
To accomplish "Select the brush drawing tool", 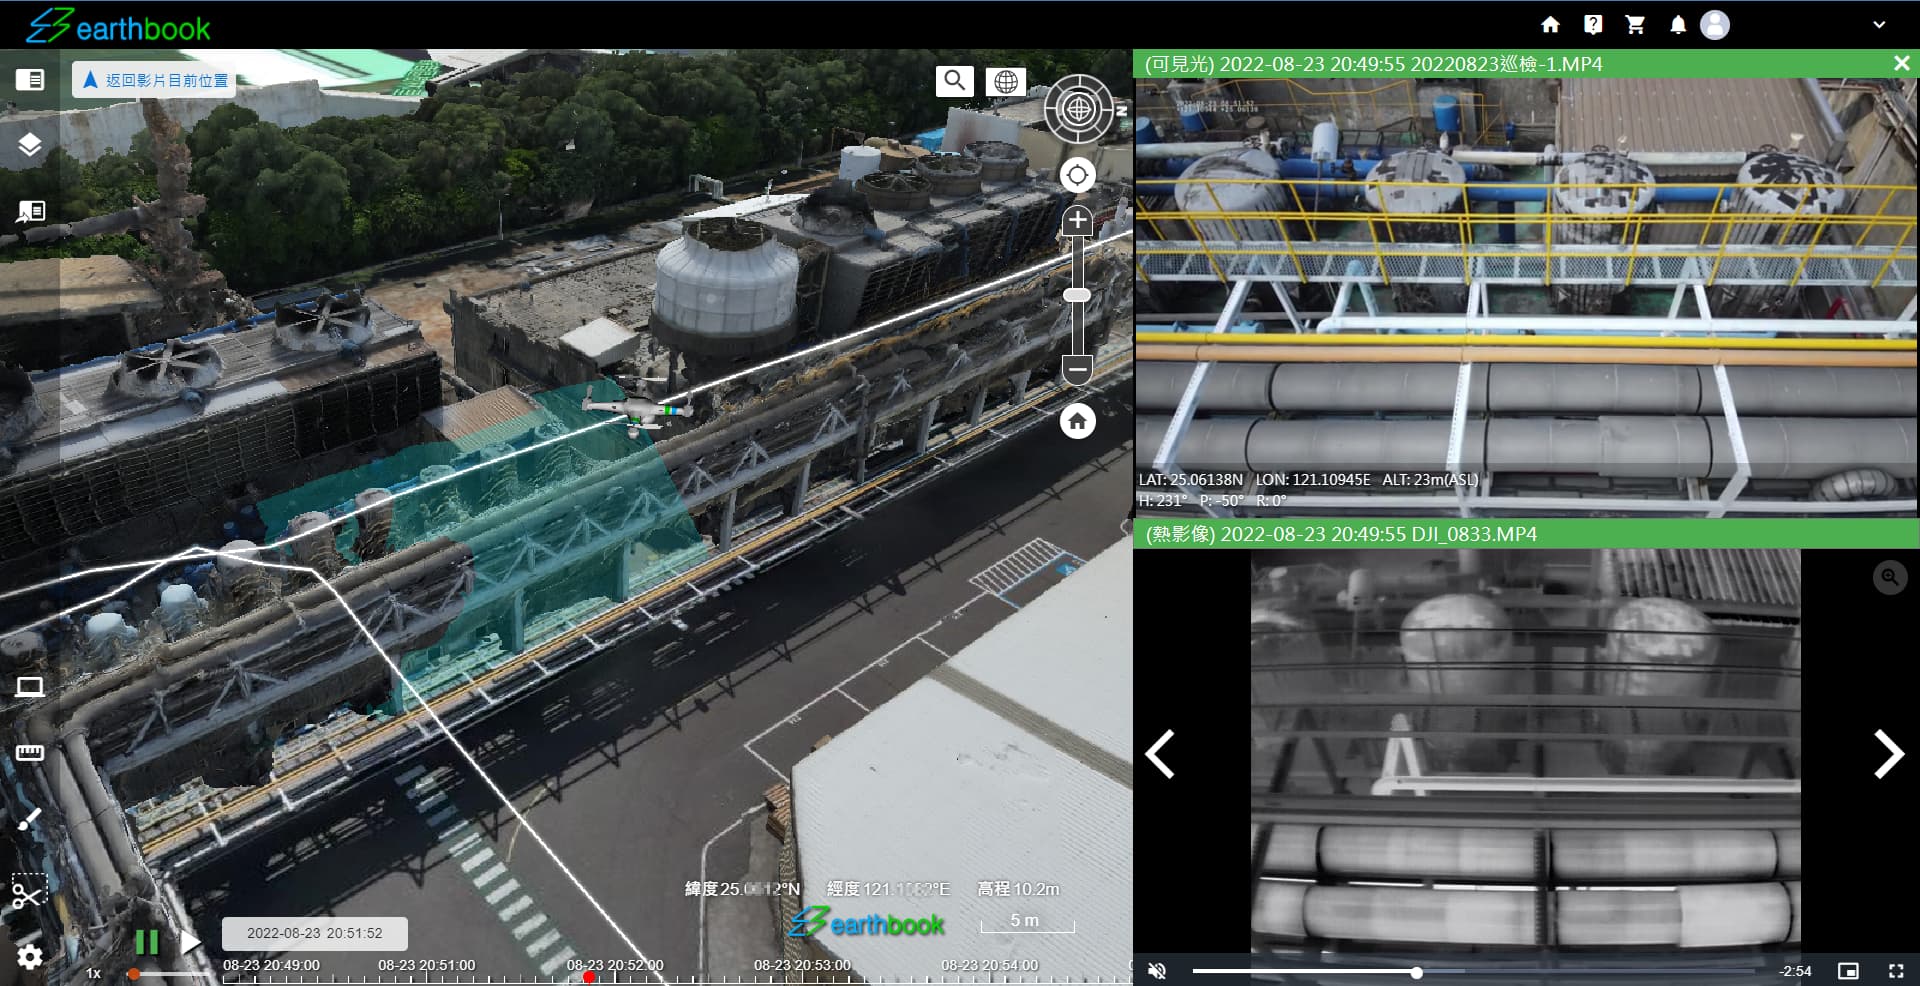I will tap(29, 819).
